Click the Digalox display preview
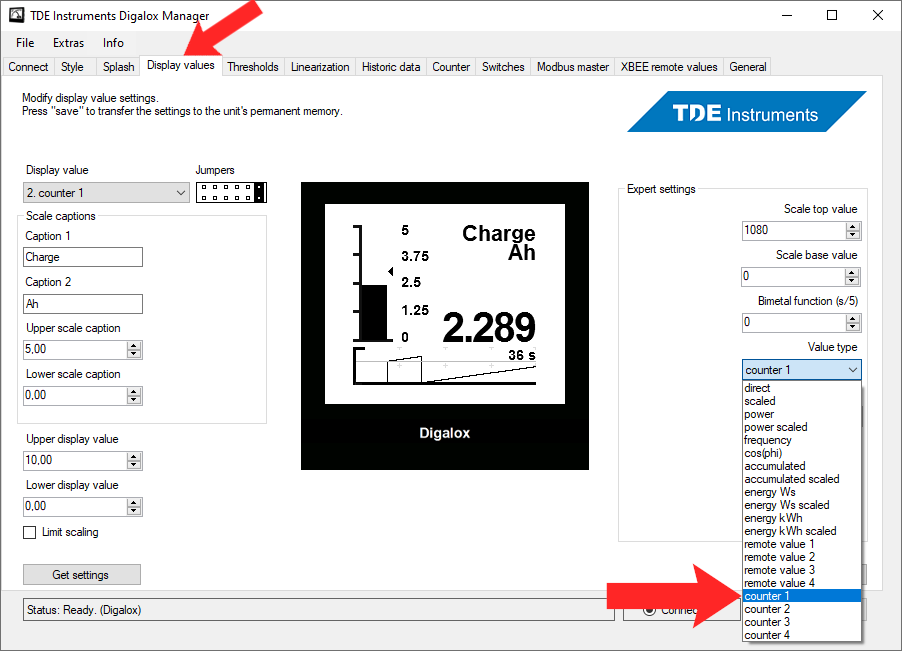Viewport: 902px width, 651px height. [445, 326]
